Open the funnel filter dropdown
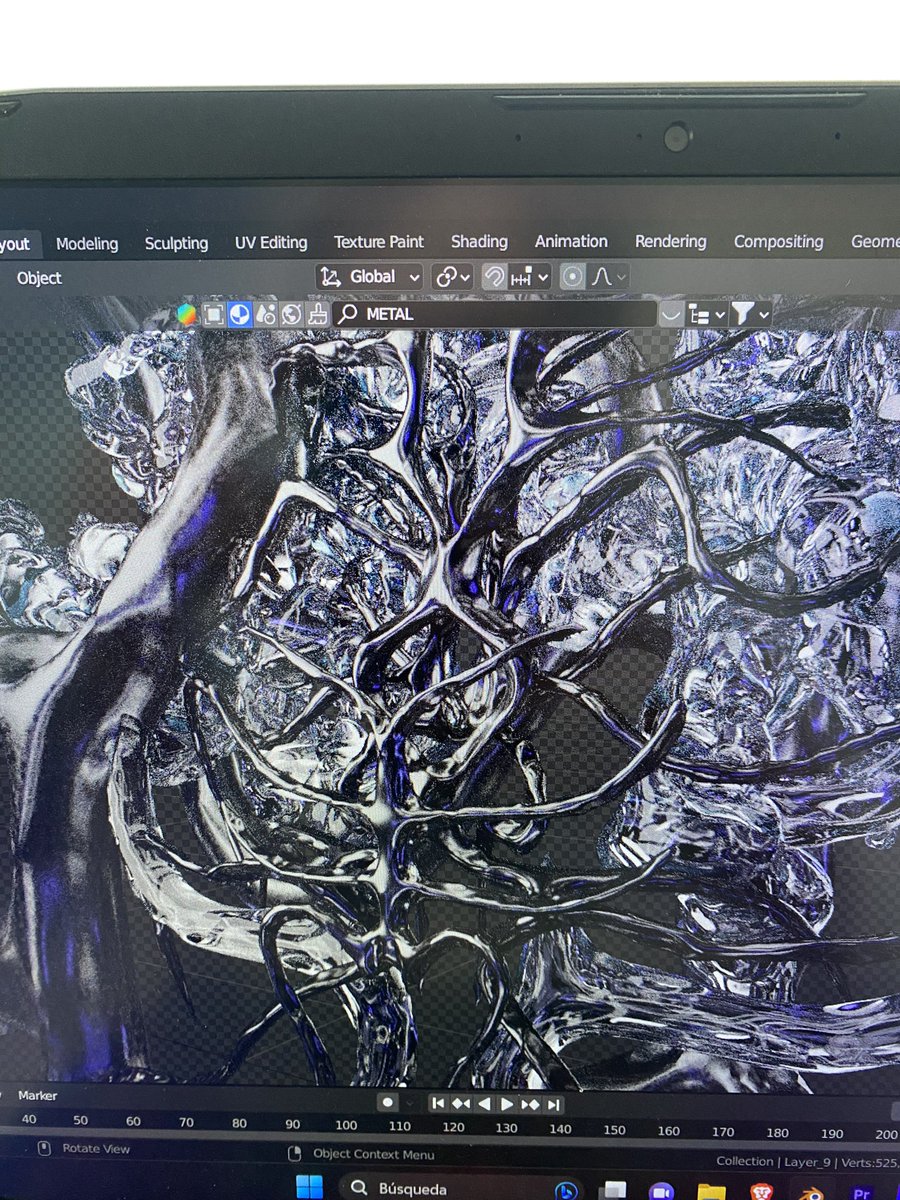The width and height of the screenshot is (900, 1200). pos(750,314)
